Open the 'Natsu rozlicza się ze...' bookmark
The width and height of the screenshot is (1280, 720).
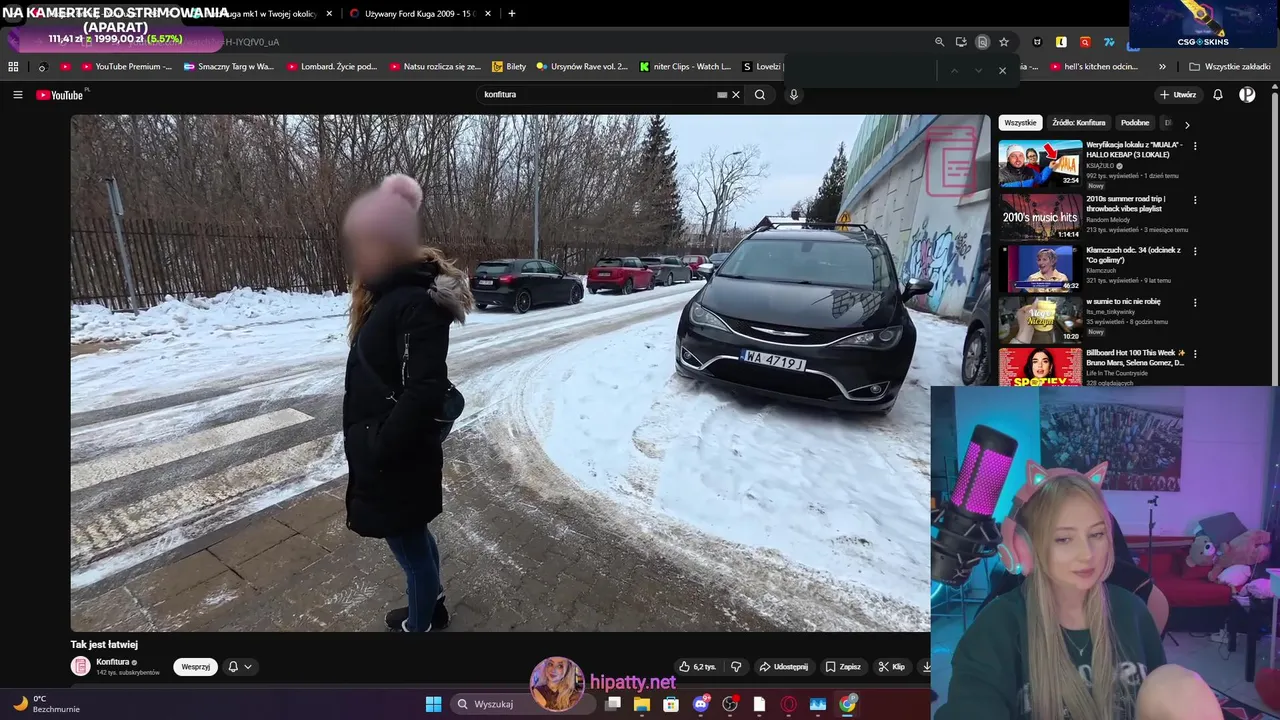[434, 67]
